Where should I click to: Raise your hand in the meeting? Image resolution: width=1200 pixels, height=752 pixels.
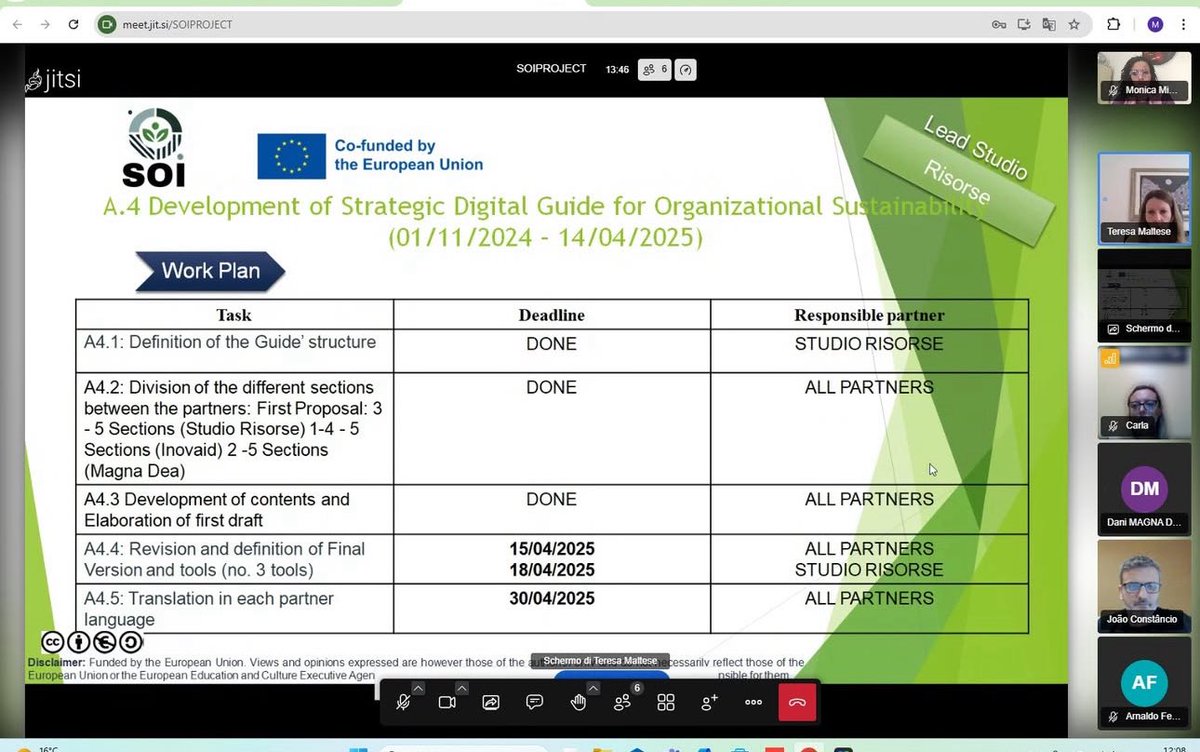(578, 703)
